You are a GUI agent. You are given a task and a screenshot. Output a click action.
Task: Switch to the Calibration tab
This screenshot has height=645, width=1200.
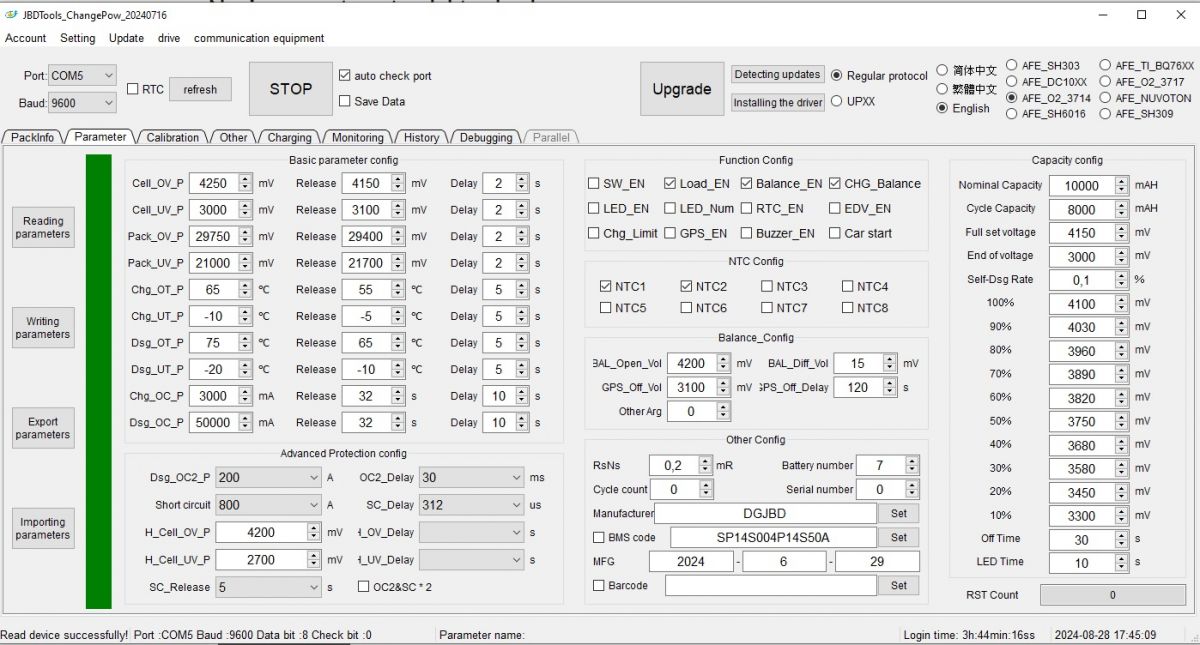coord(173,137)
